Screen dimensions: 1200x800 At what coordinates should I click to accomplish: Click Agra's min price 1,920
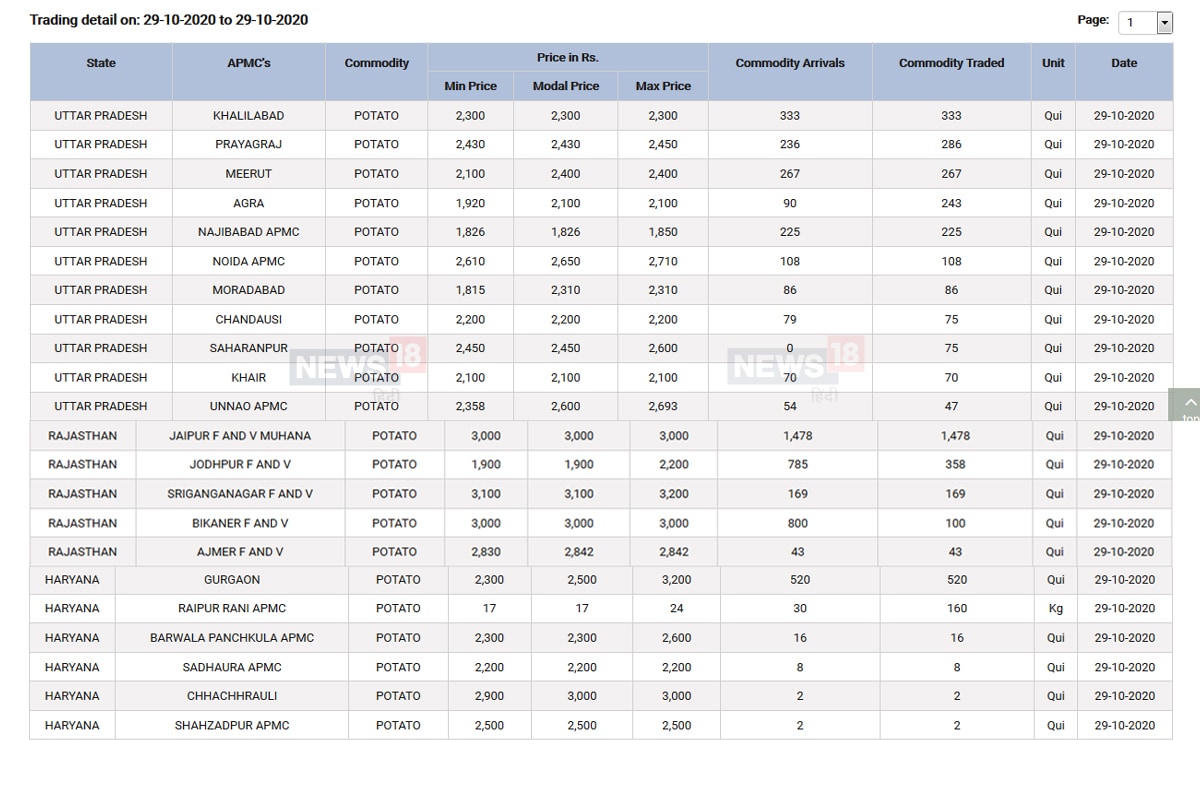[x=470, y=203]
